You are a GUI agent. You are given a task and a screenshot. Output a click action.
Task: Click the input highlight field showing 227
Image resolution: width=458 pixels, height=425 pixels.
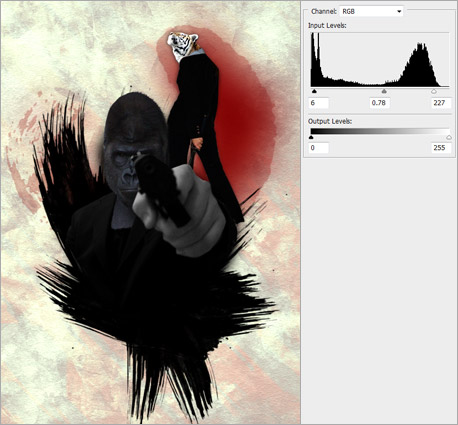click(x=441, y=103)
